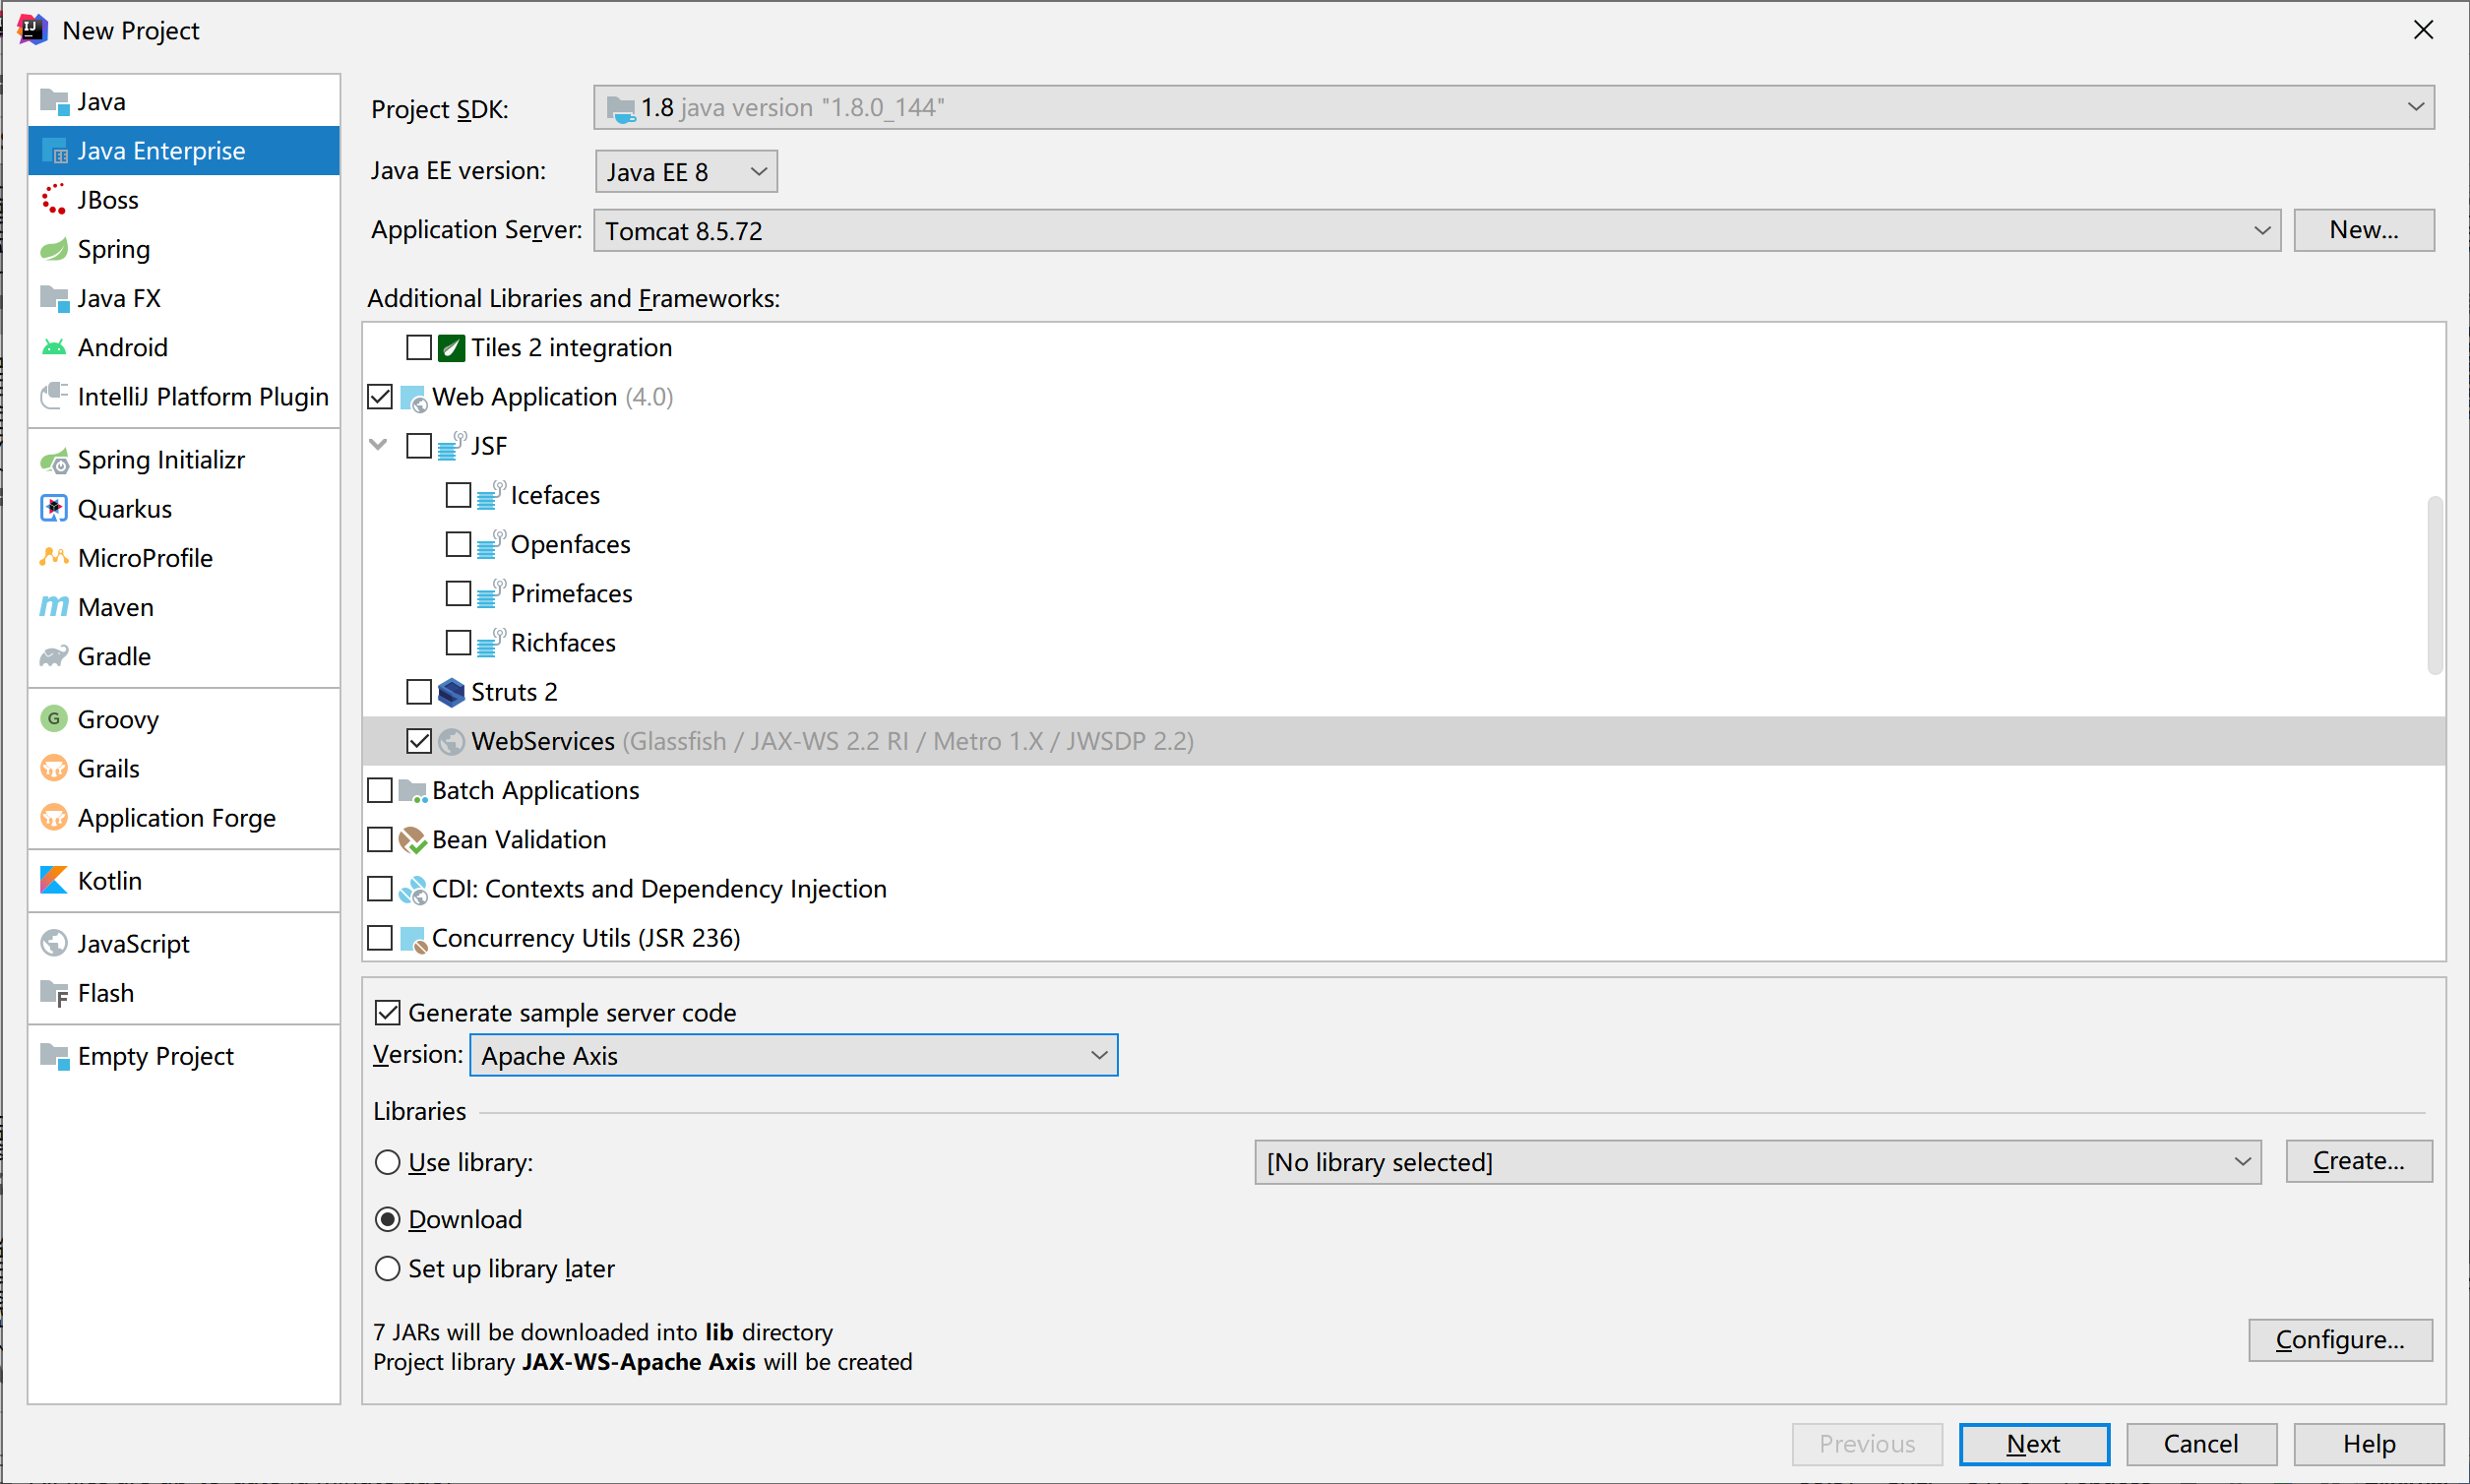Image resolution: width=2470 pixels, height=1484 pixels.
Task: Click the Gradle elephant icon
Action: point(54,656)
